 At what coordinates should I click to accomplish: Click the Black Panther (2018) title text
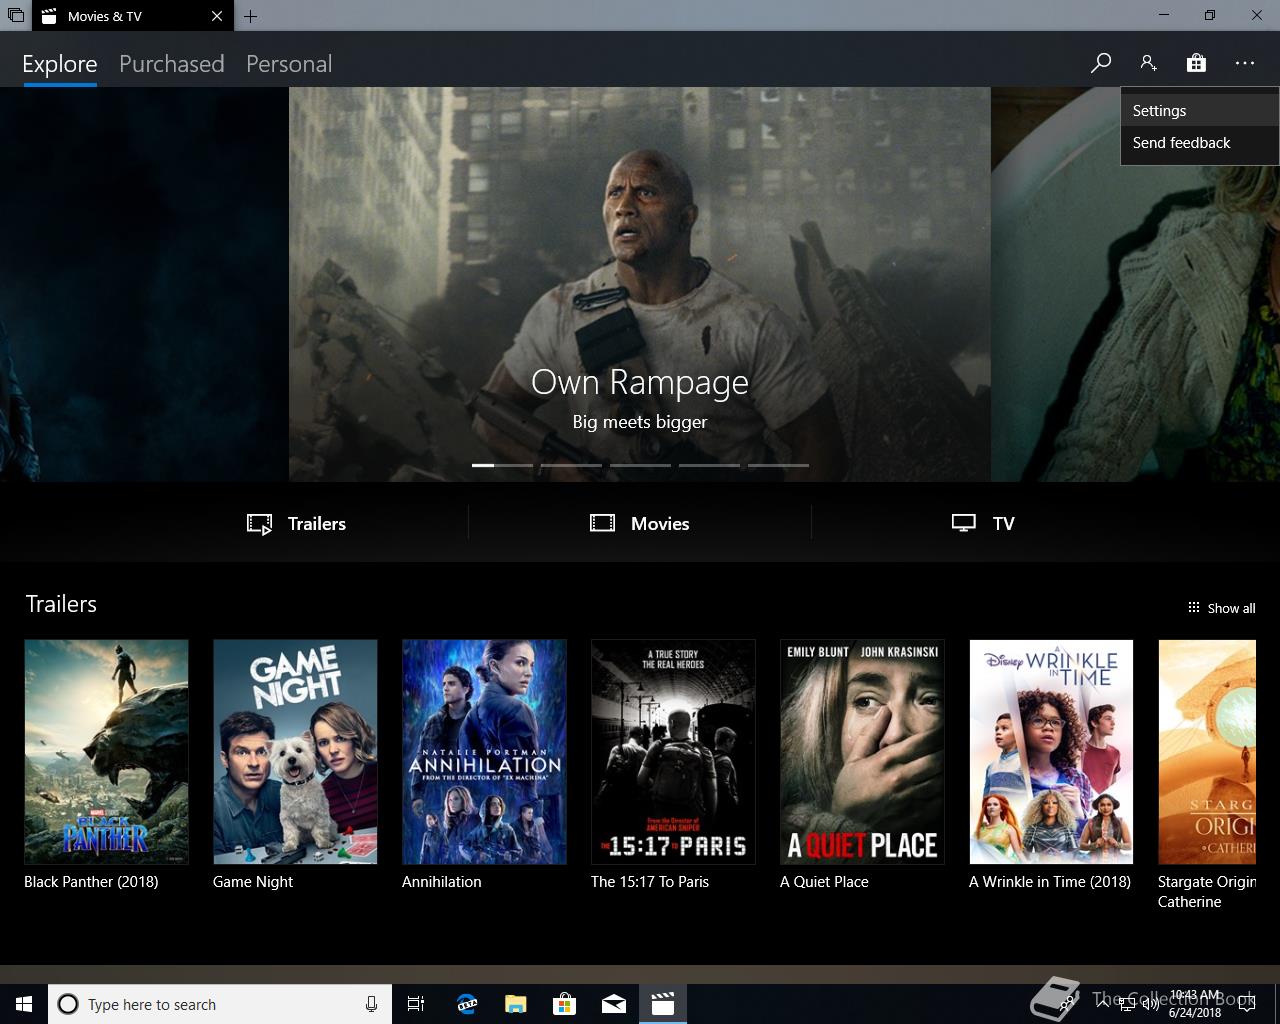pos(91,882)
